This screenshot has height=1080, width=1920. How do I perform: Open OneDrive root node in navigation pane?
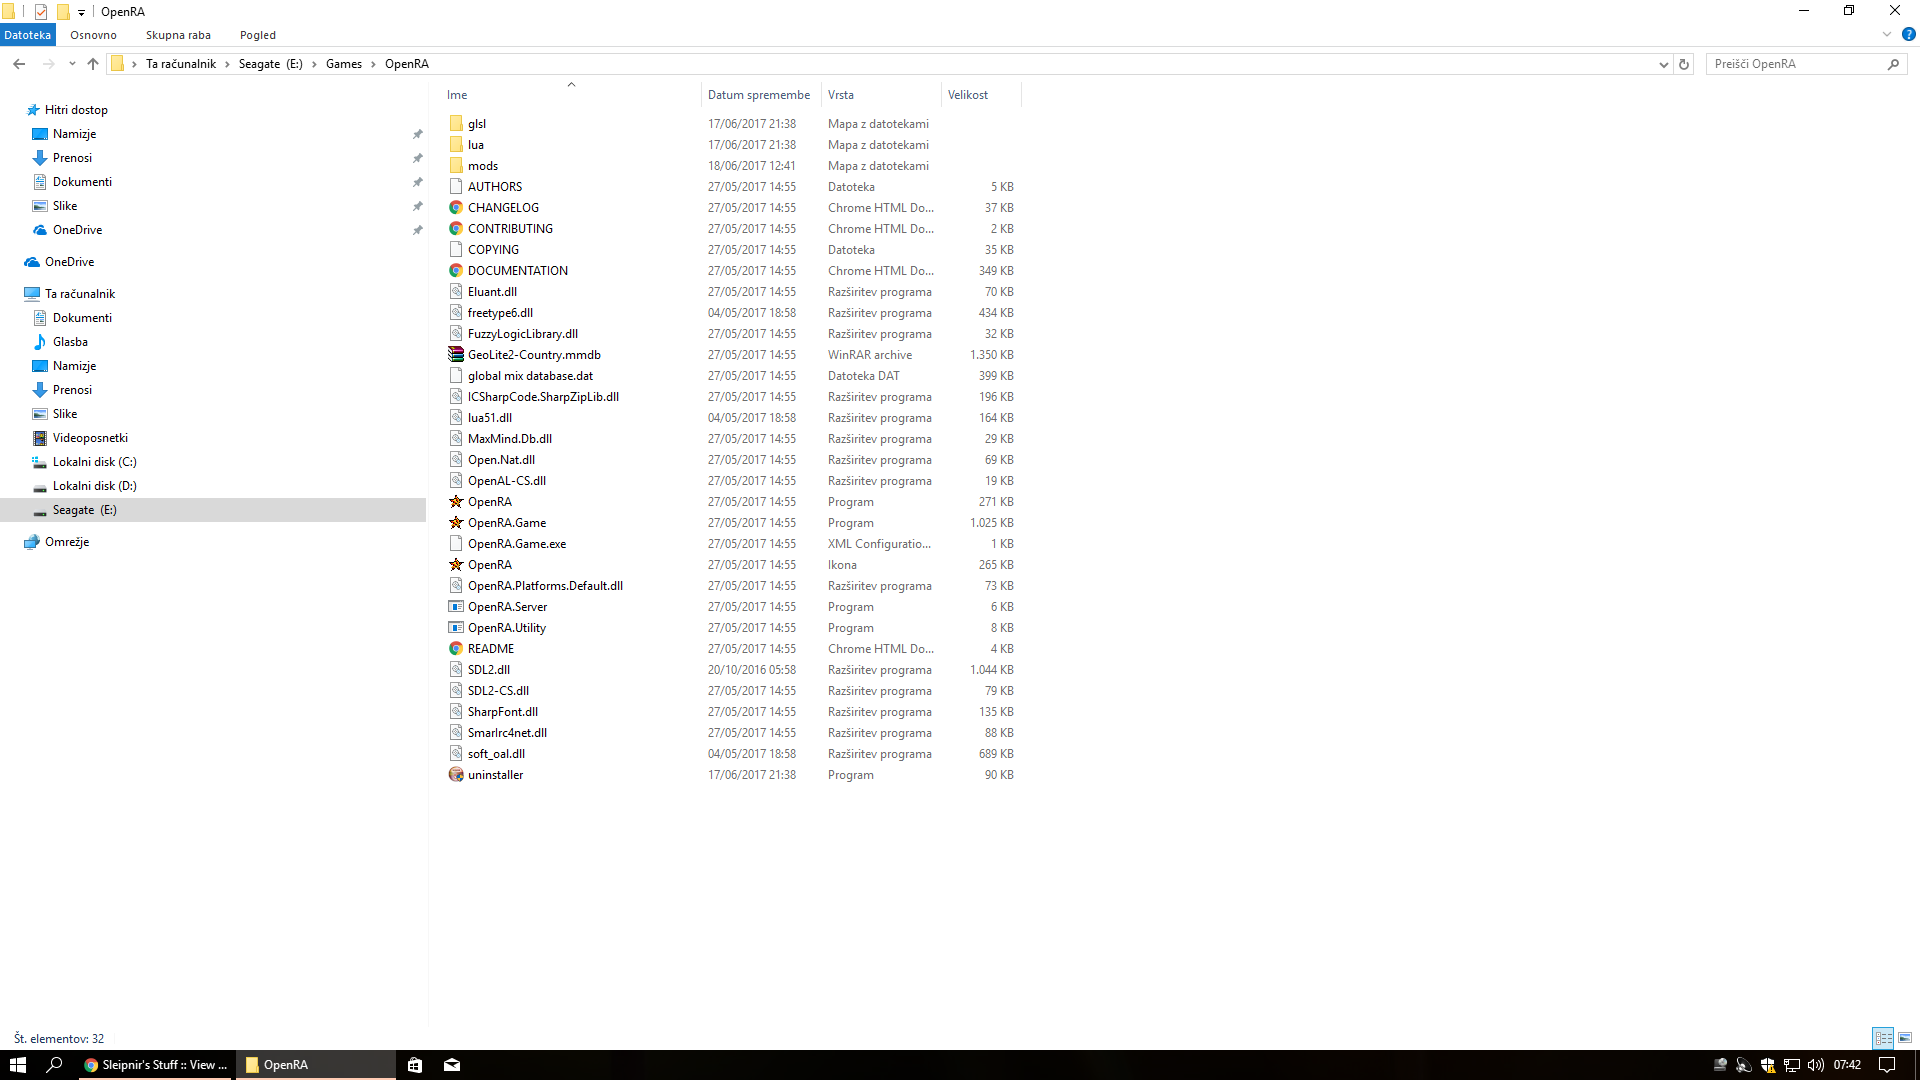coord(69,262)
